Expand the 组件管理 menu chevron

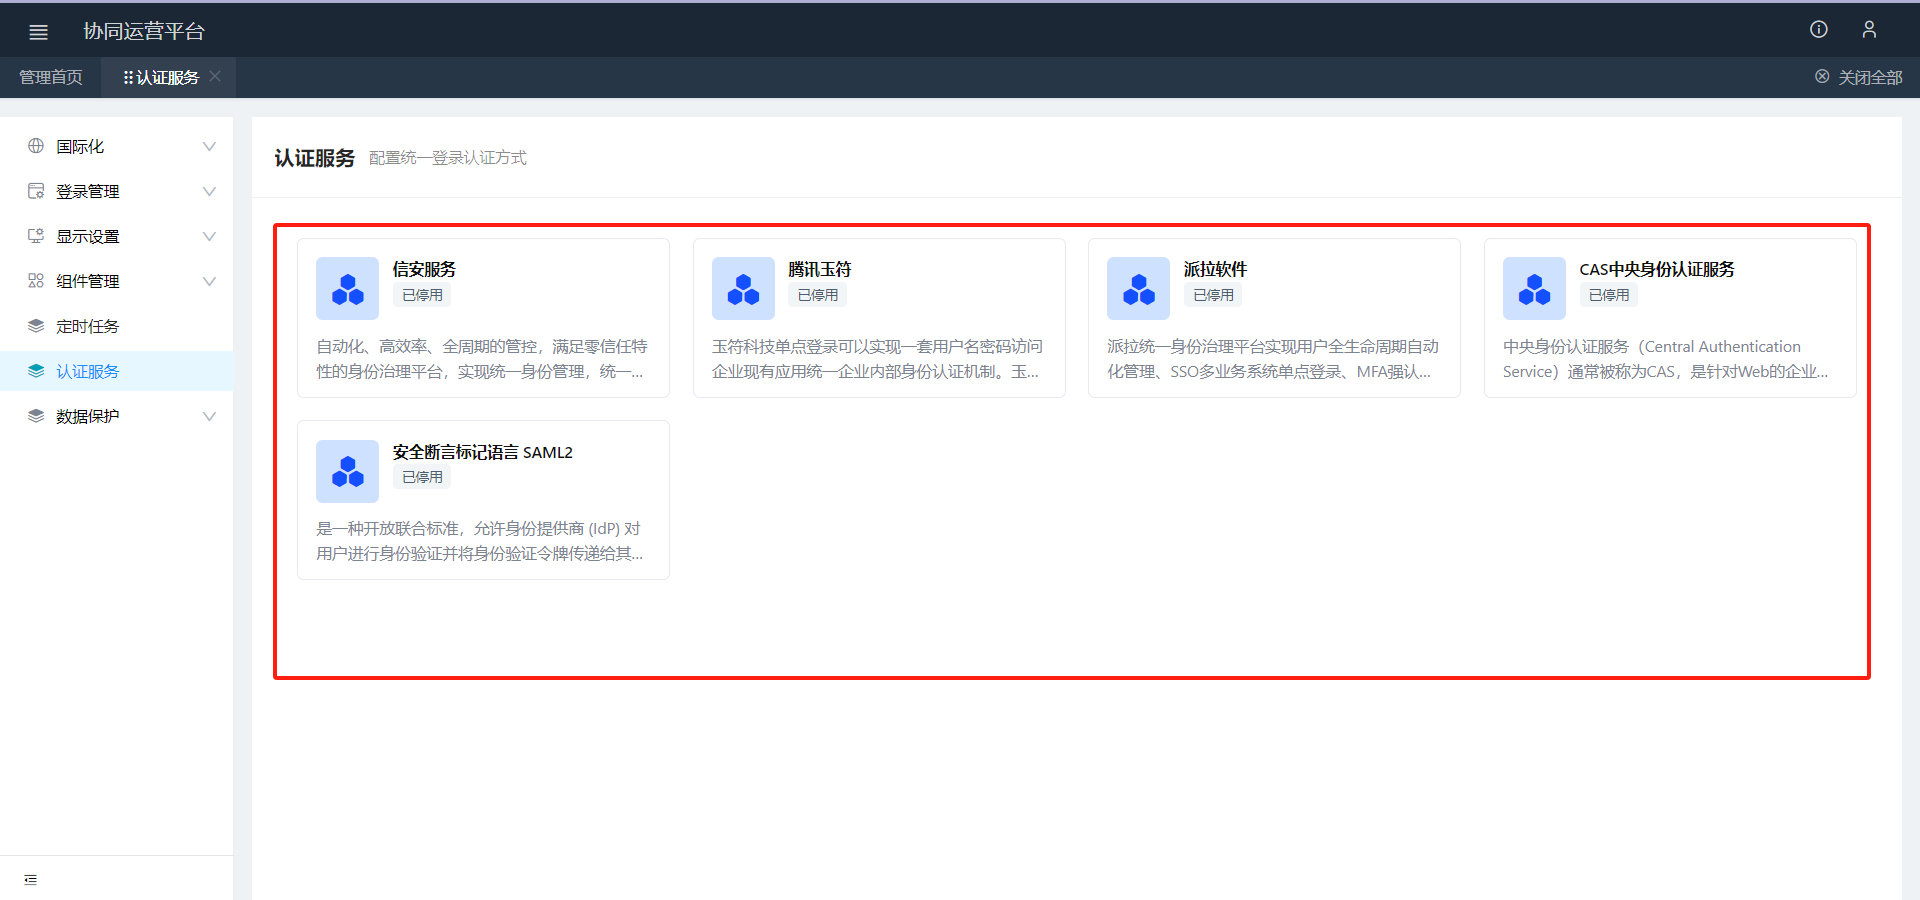(x=209, y=281)
